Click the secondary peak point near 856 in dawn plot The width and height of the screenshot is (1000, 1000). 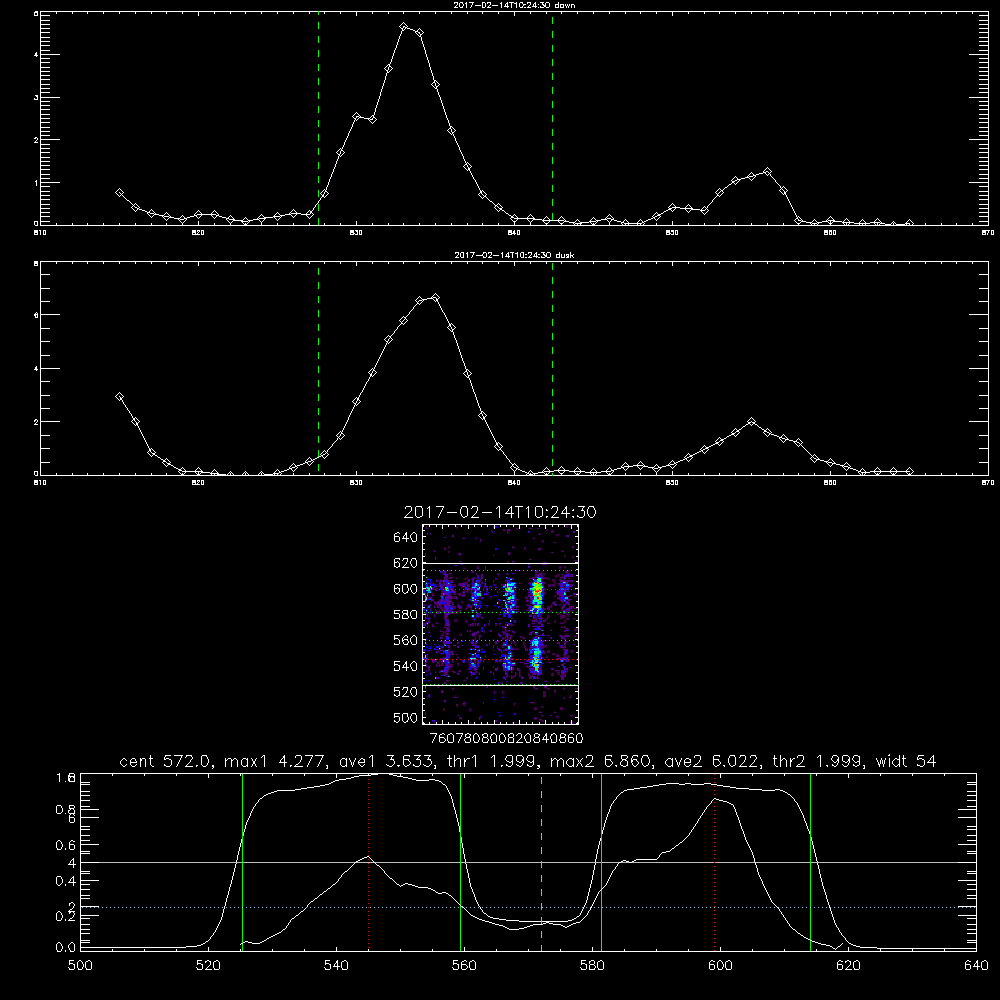click(767, 172)
